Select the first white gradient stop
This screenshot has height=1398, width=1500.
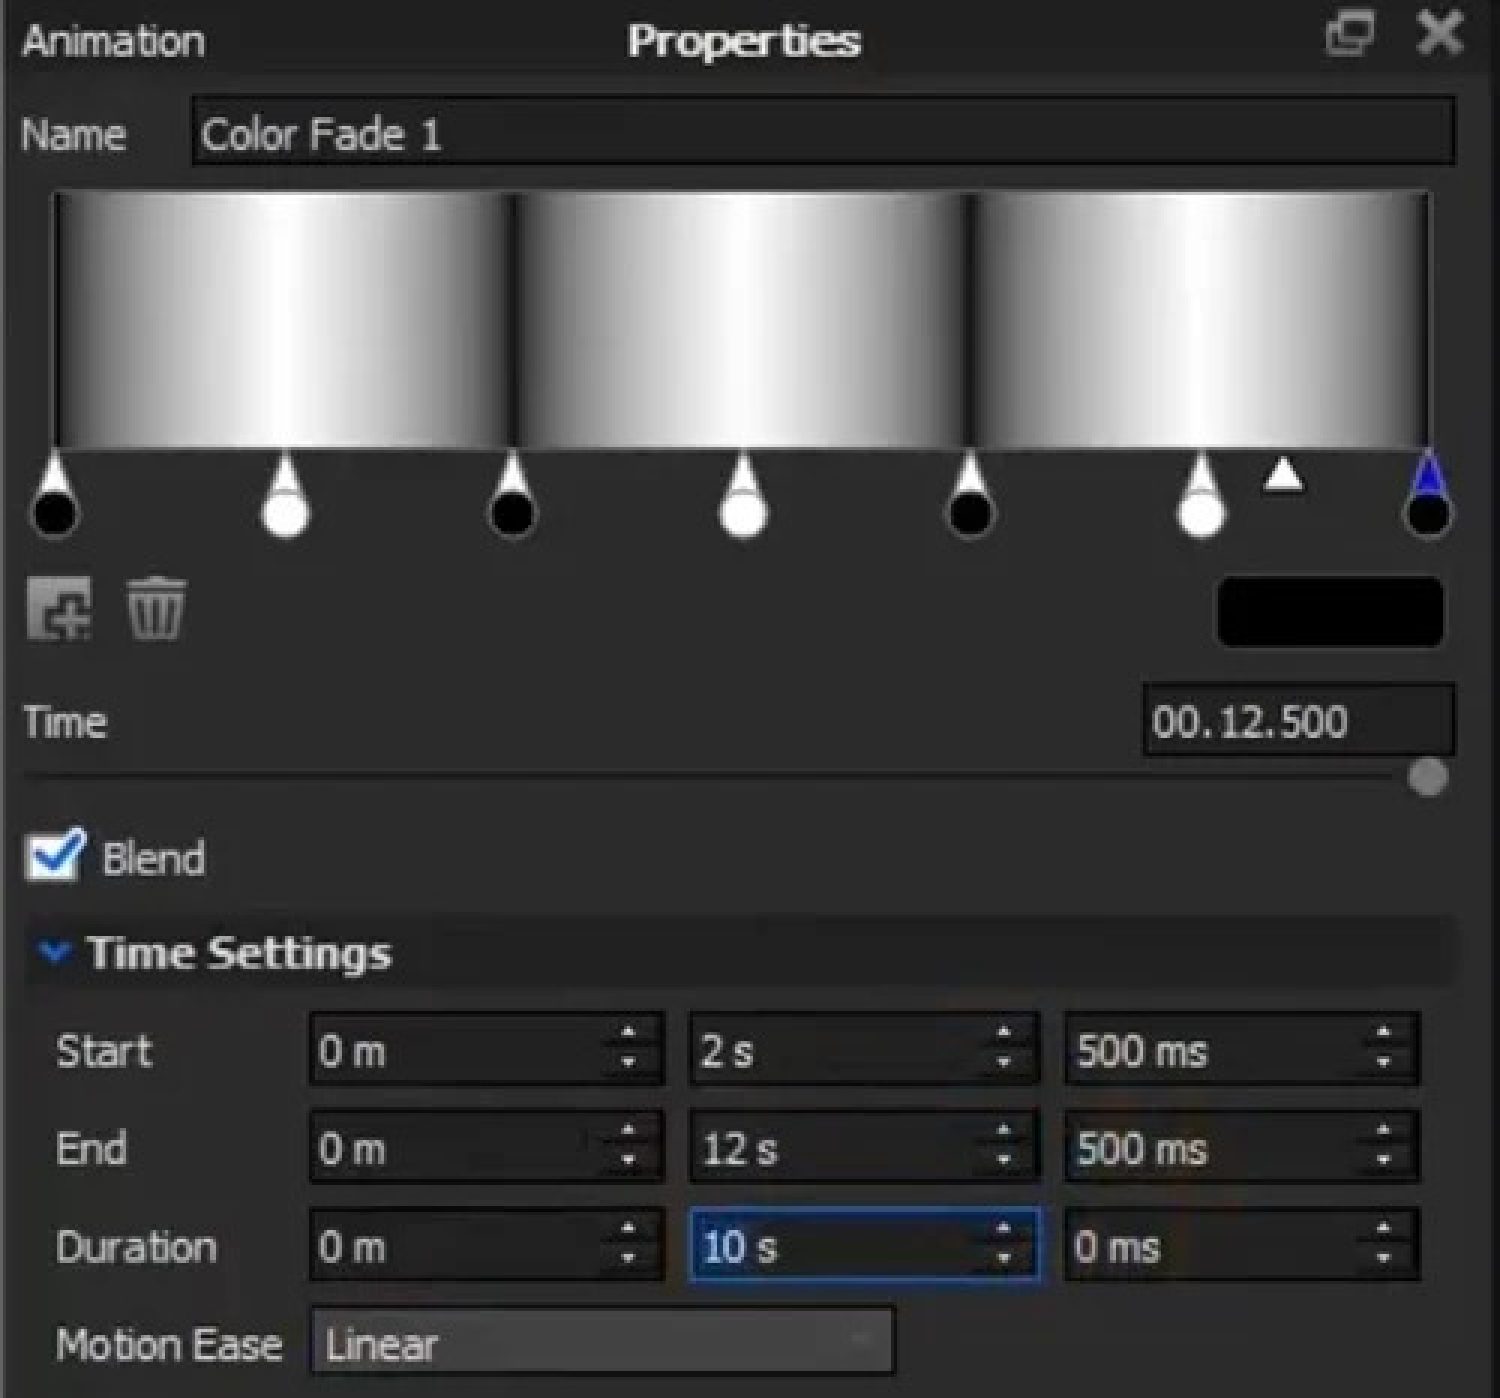click(285, 511)
